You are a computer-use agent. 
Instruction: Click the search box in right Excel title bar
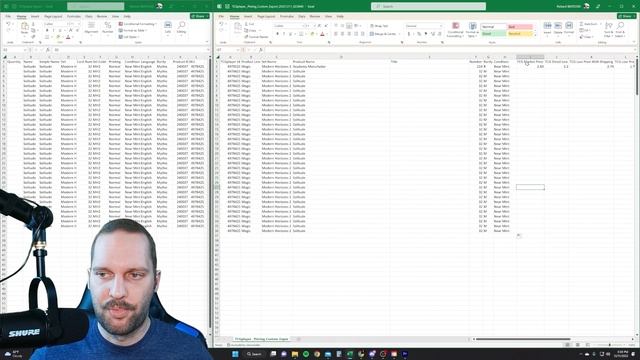point(428,6)
